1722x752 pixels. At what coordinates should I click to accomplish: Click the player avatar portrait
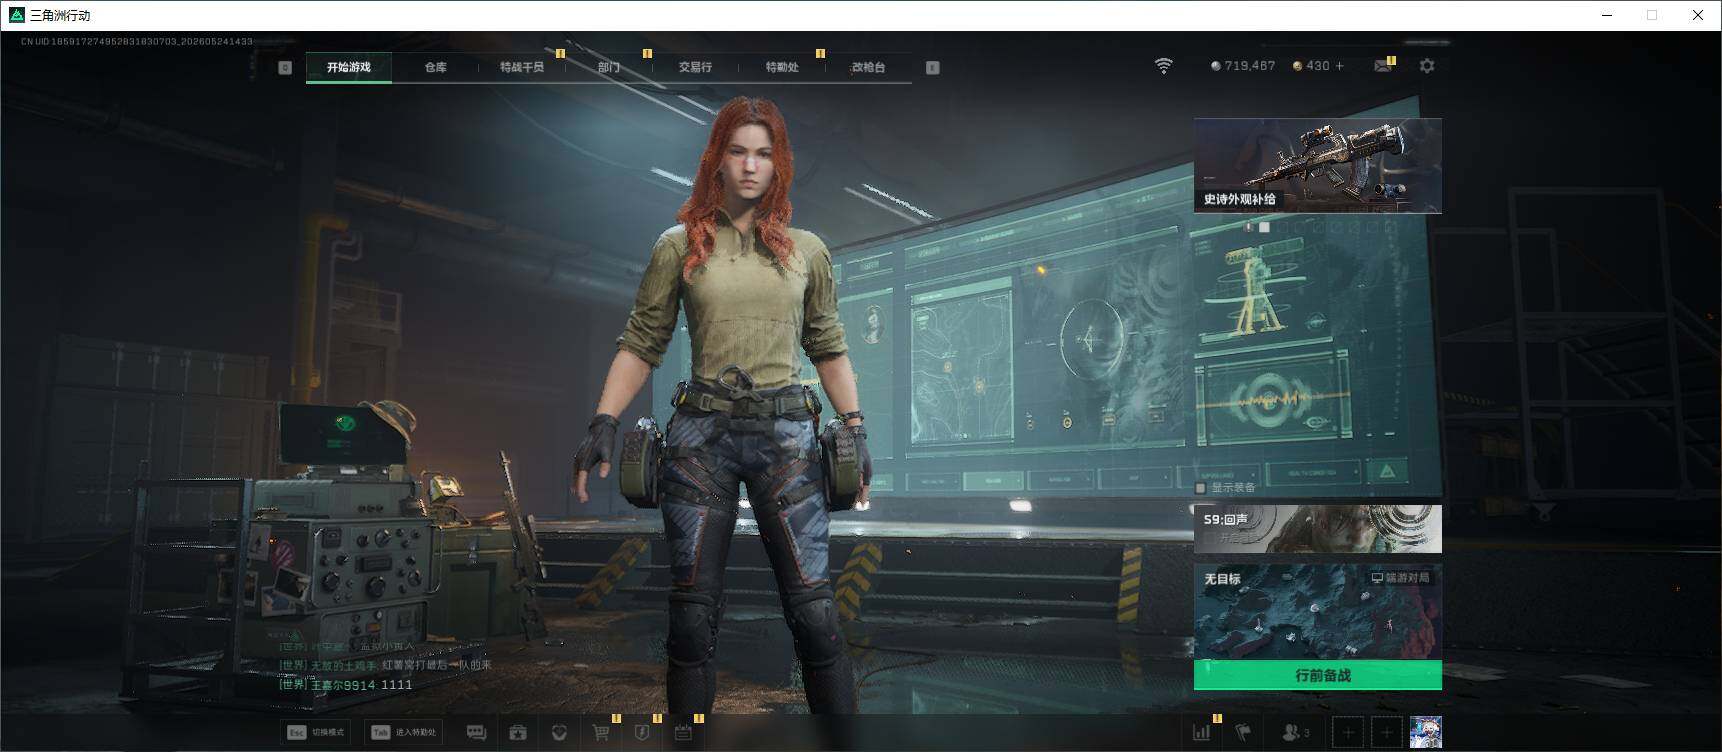click(x=1425, y=732)
